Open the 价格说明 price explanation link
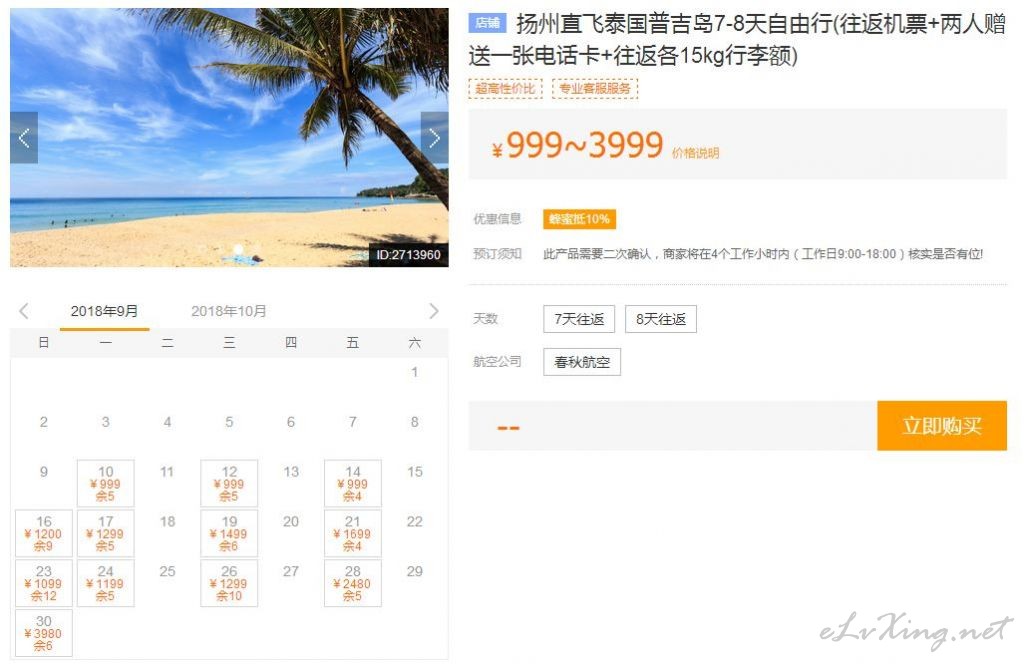 coord(696,153)
